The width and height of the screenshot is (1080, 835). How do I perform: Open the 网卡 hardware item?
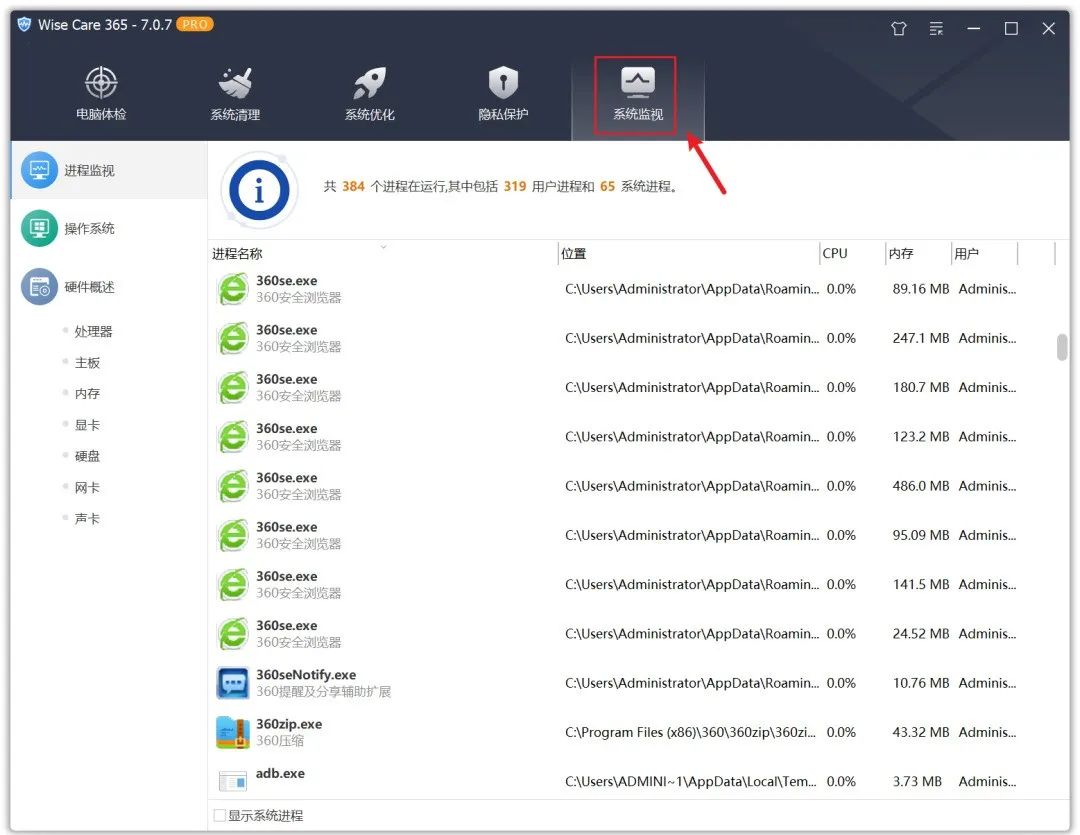coord(87,488)
